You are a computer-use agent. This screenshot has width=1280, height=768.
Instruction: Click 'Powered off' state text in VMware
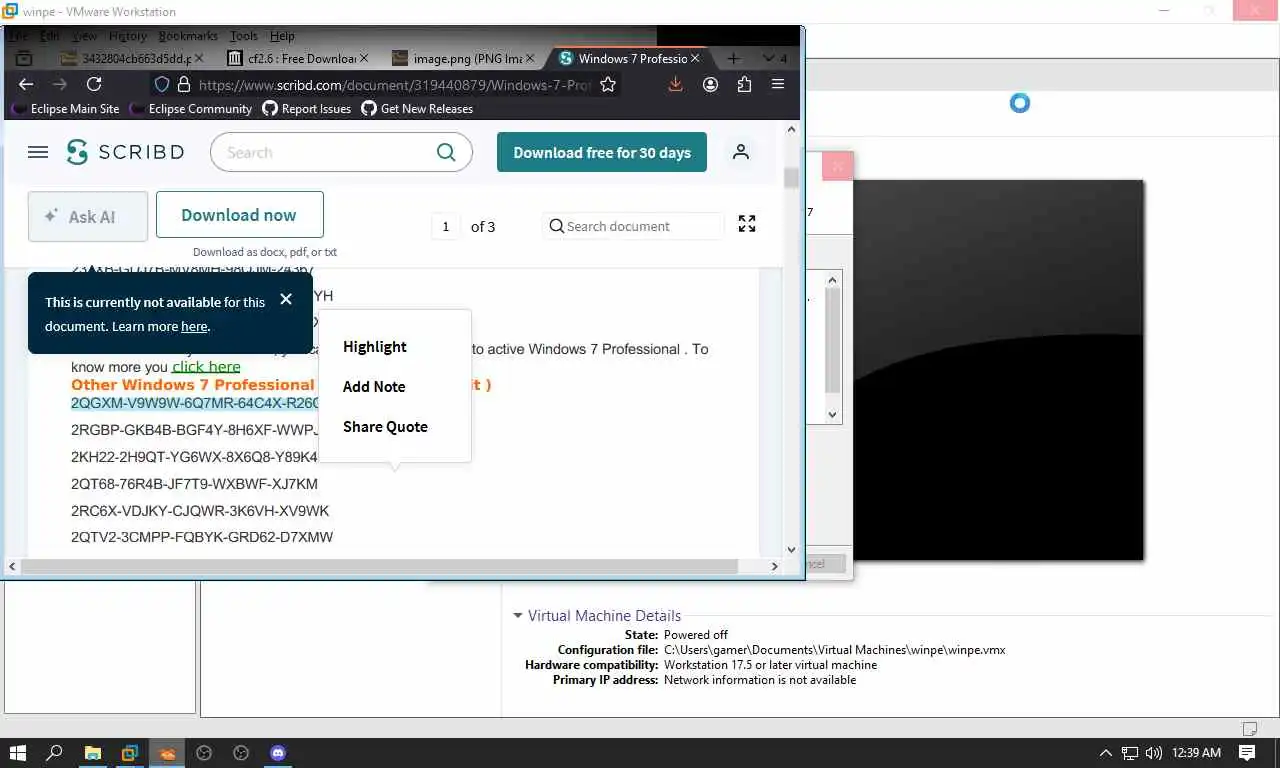coord(696,635)
